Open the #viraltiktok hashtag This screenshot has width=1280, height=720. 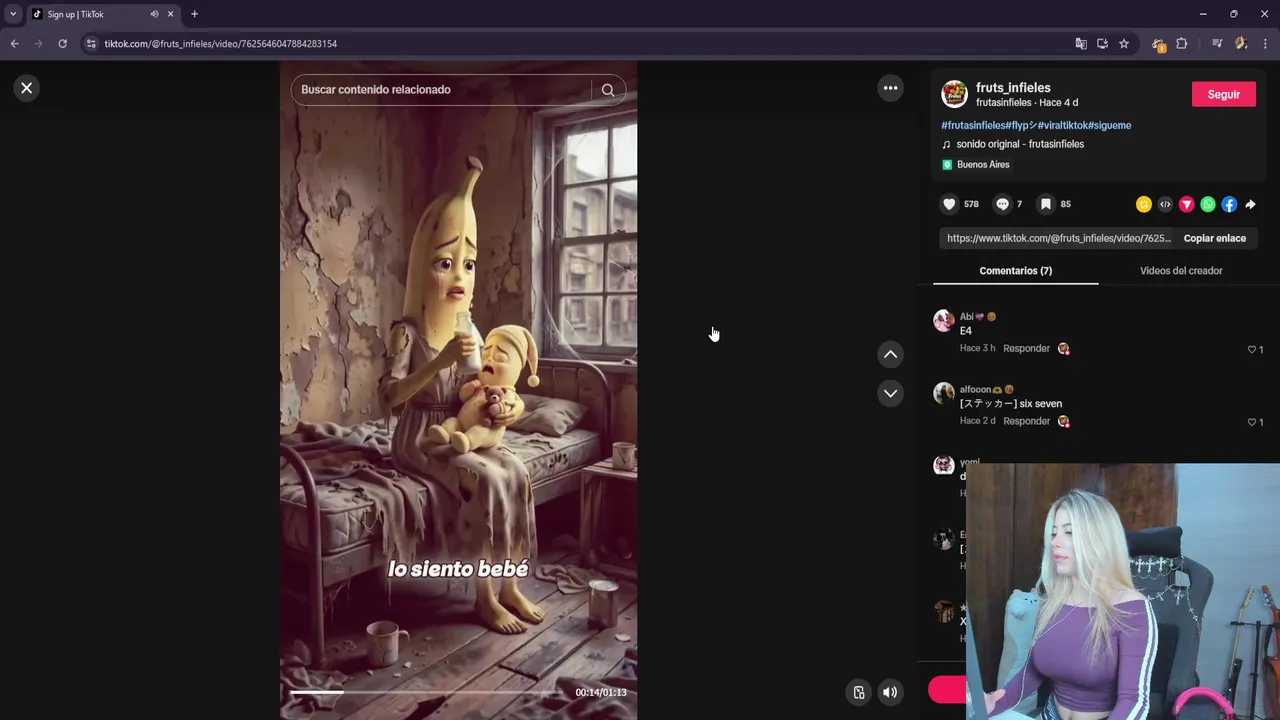(1062, 125)
